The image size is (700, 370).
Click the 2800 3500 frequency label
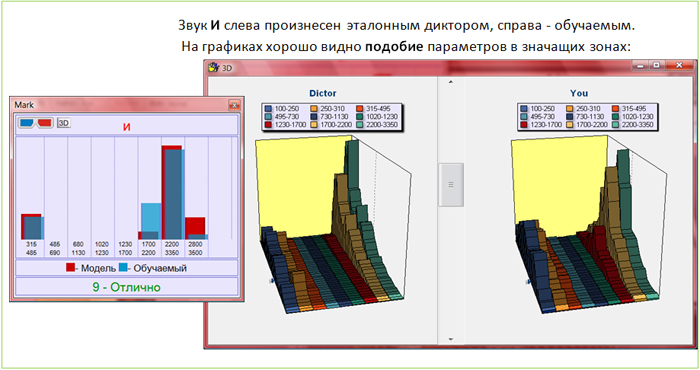point(195,249)
